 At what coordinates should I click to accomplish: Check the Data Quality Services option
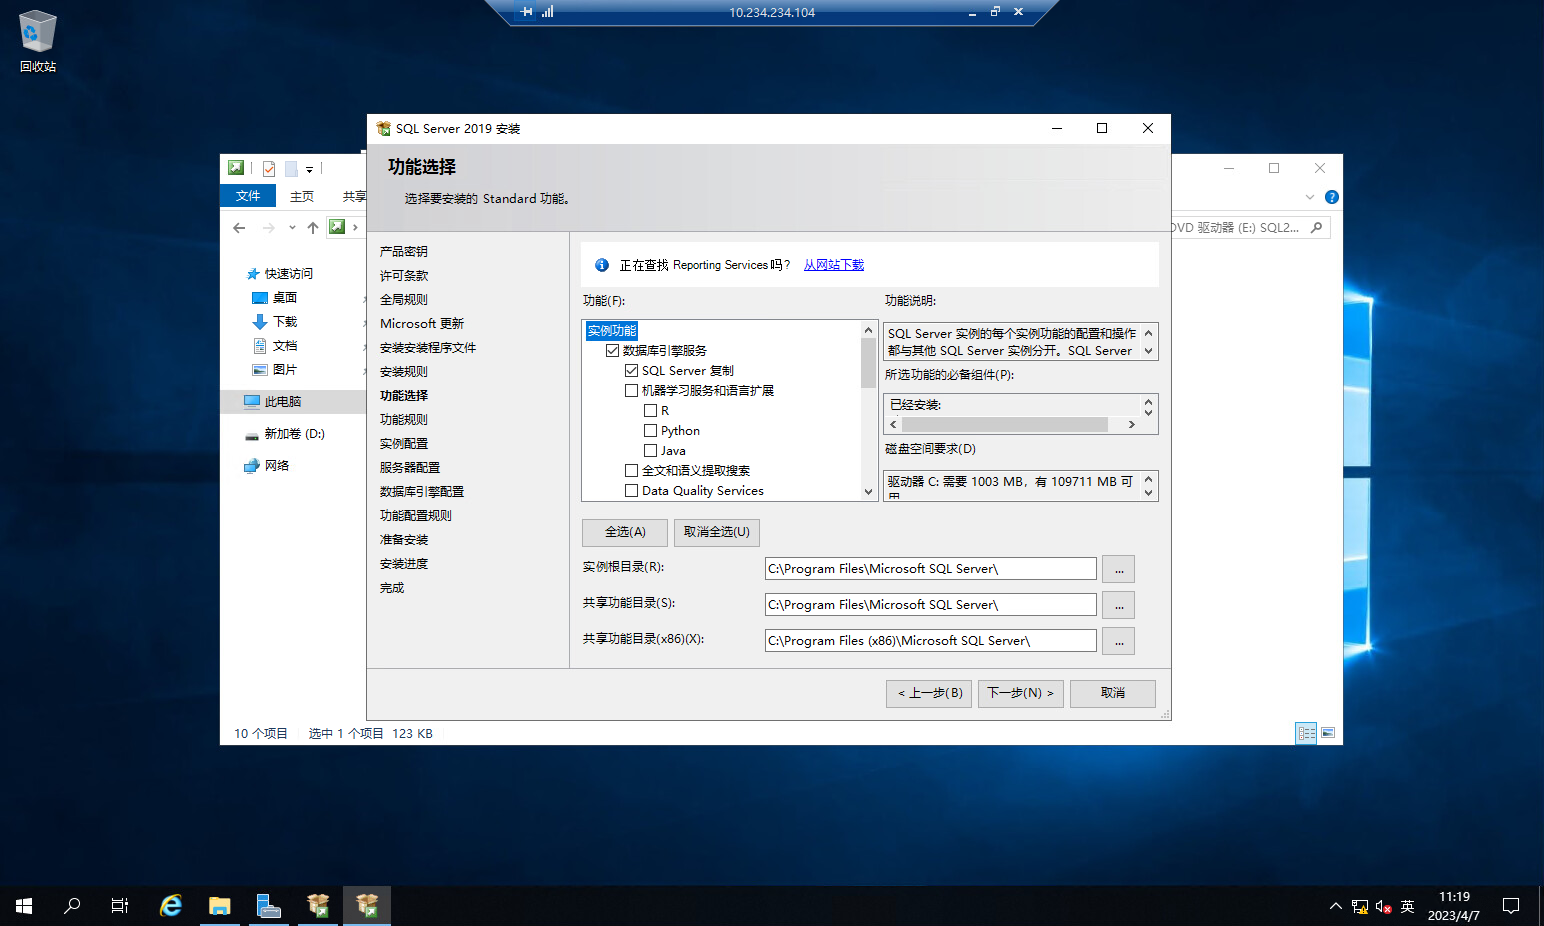pos(631,491)
